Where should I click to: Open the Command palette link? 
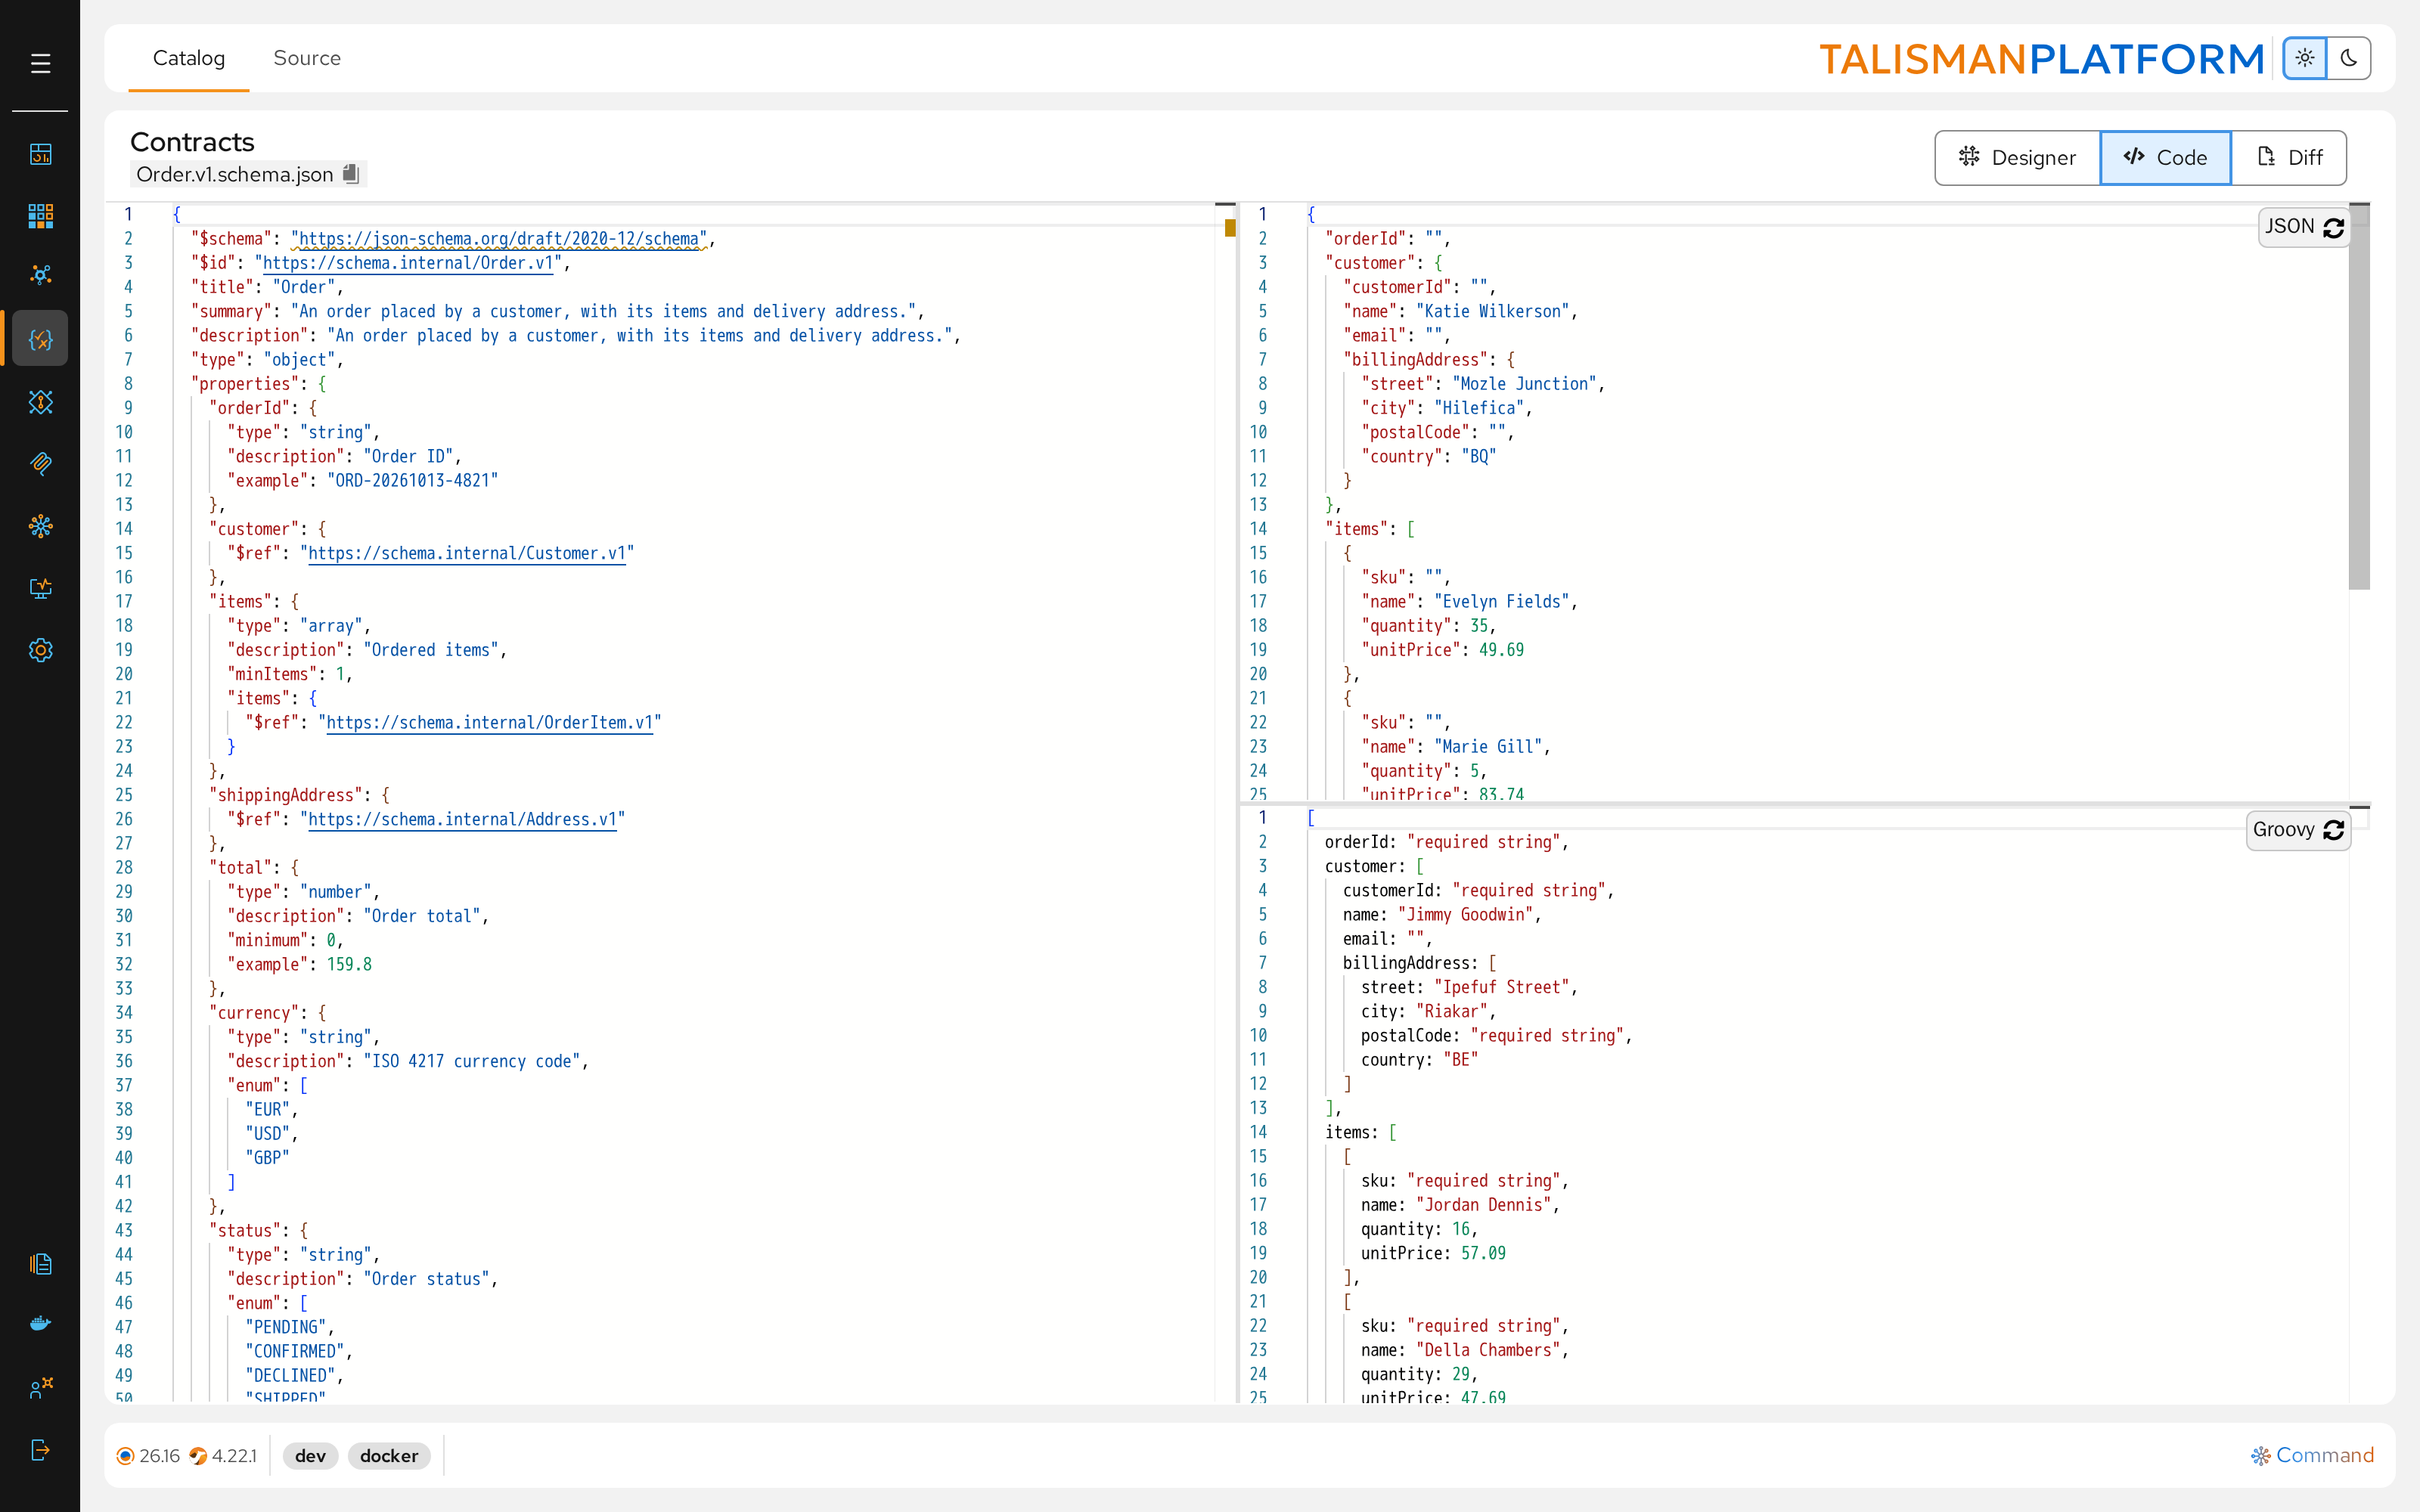[x=2312, y=1455]
